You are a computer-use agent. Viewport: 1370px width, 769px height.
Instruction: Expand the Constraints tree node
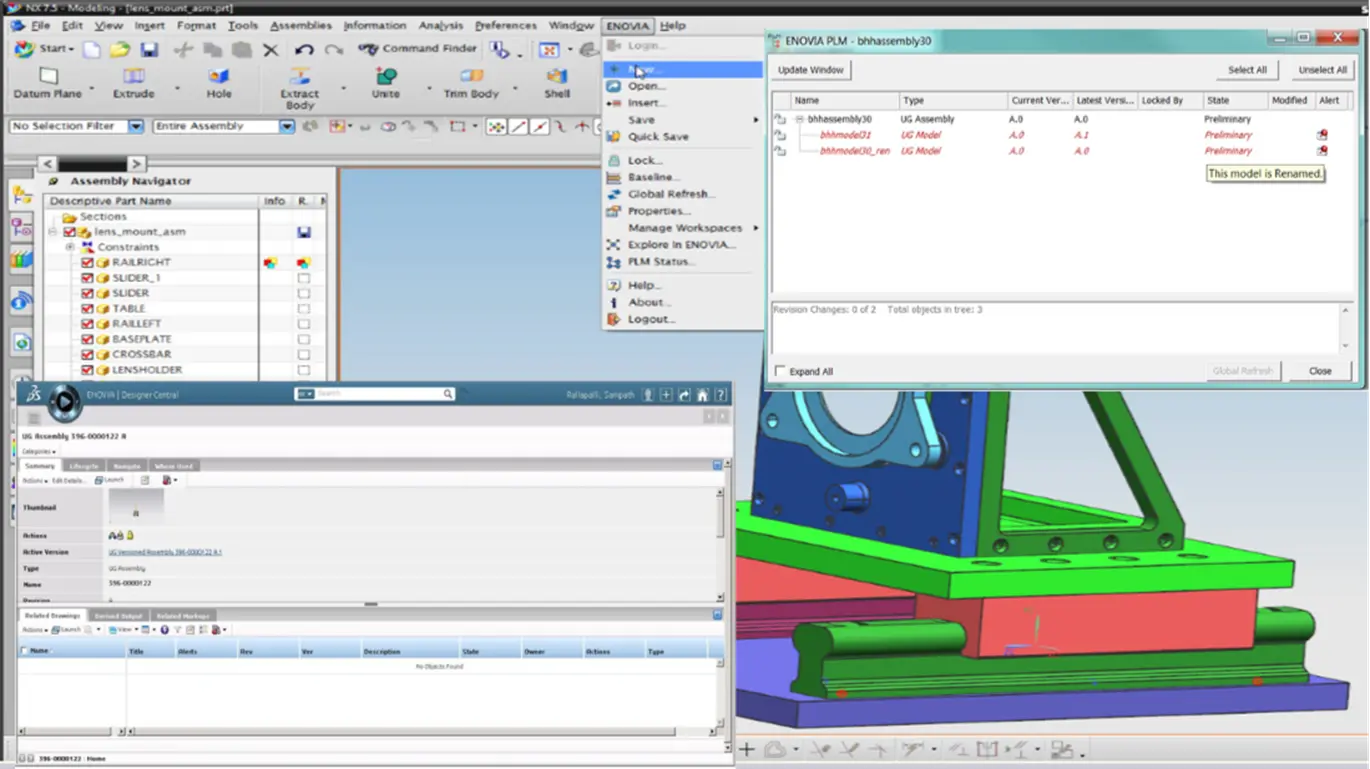tap(69, 247)
